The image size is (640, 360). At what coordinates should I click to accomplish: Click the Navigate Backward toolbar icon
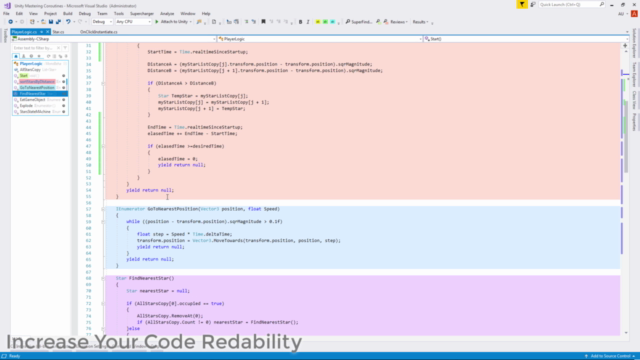point(10,22)
